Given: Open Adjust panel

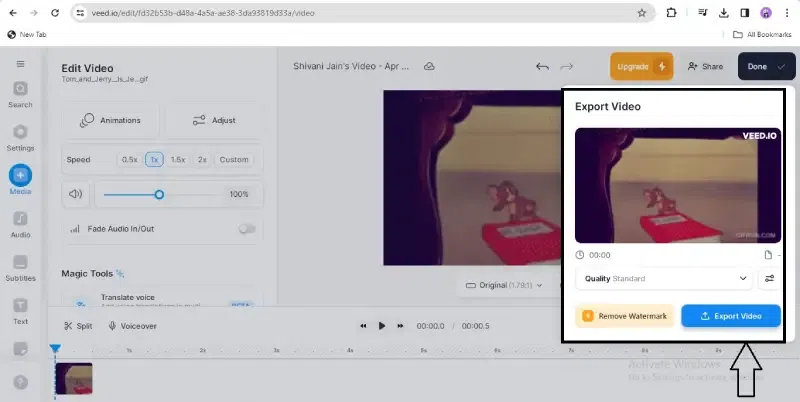Looking at the screenshot, I should (x=214, y=120).
